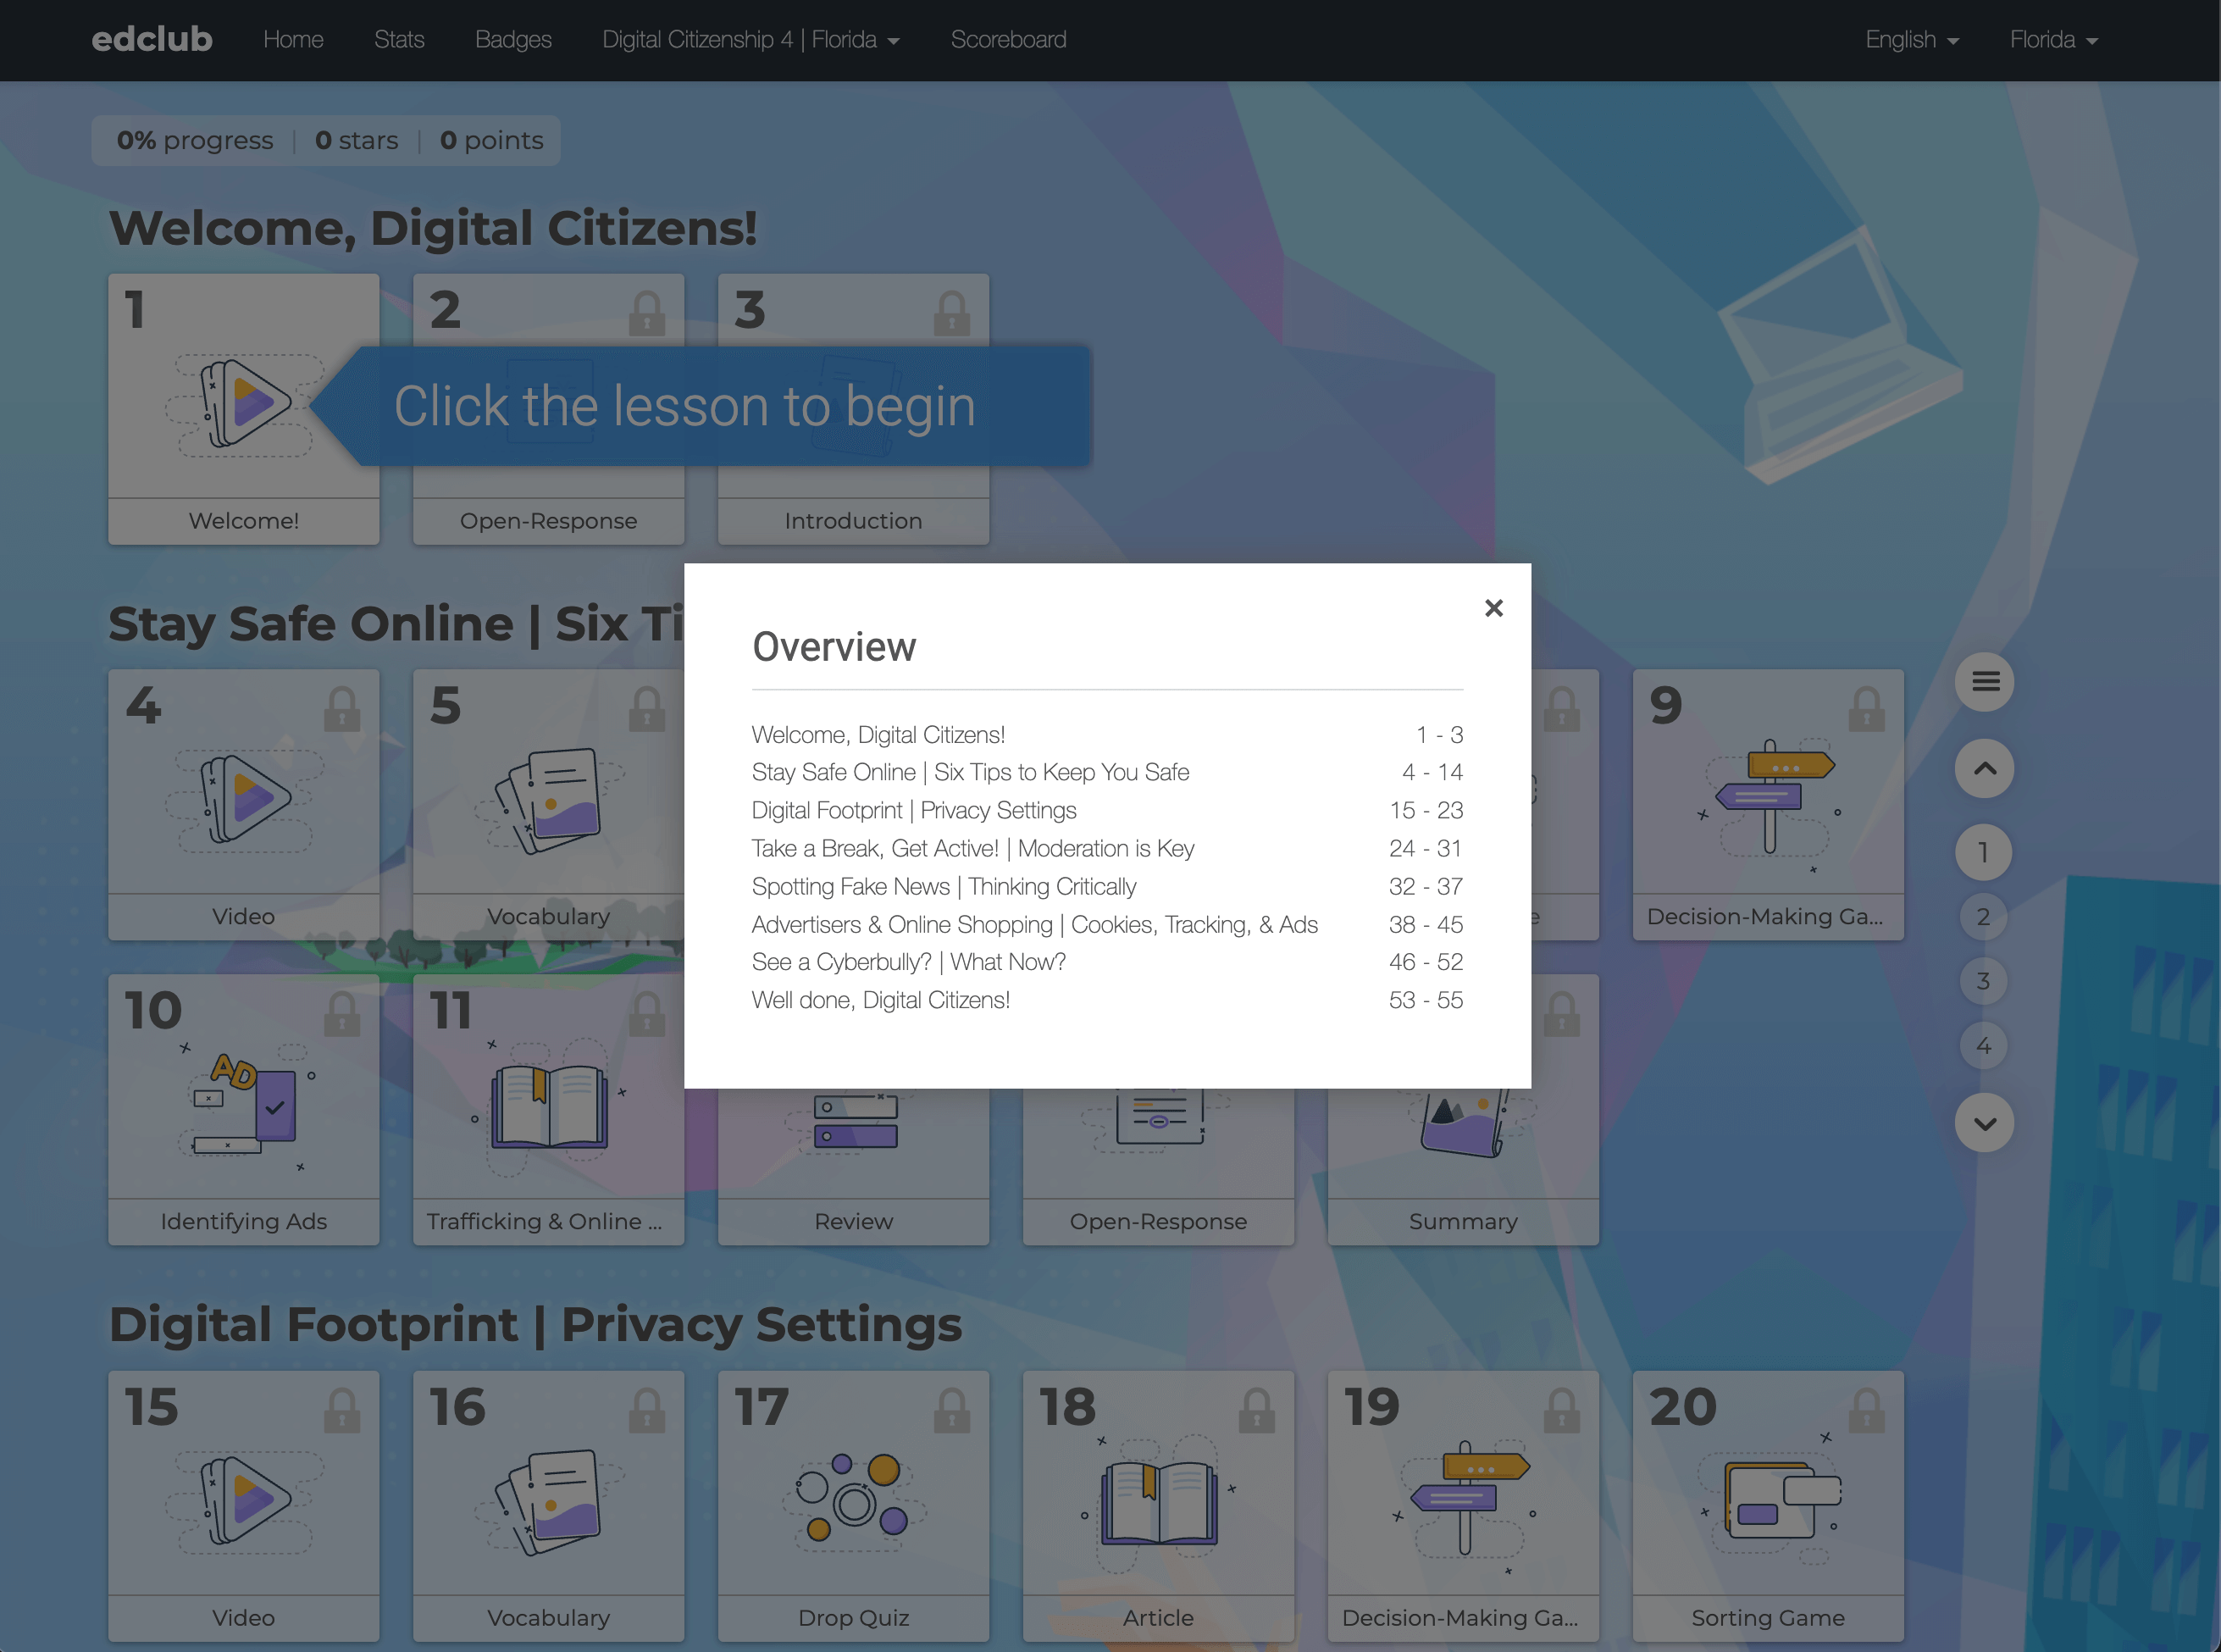Viewport: 2221px width, 1652px height.
Task: Expand the Digital Citizenship 4 | Florida dropdown
Action: point(750,40)
